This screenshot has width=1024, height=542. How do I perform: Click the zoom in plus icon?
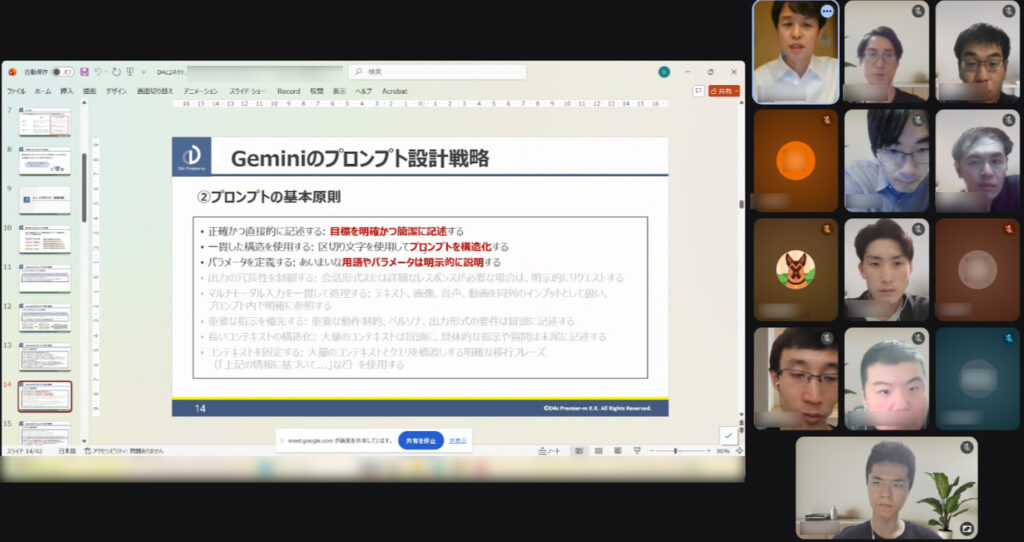(x=709, y=451)
